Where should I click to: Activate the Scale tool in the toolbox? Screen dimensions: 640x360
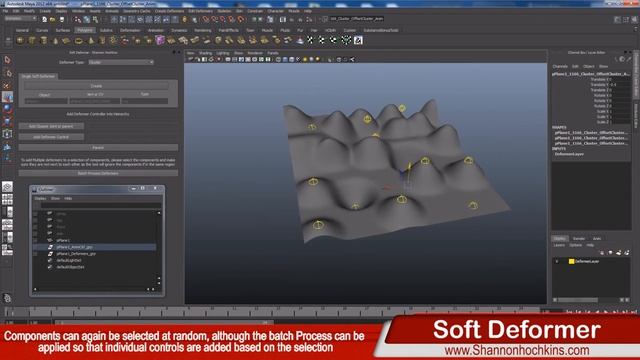(x=7, y=121)
